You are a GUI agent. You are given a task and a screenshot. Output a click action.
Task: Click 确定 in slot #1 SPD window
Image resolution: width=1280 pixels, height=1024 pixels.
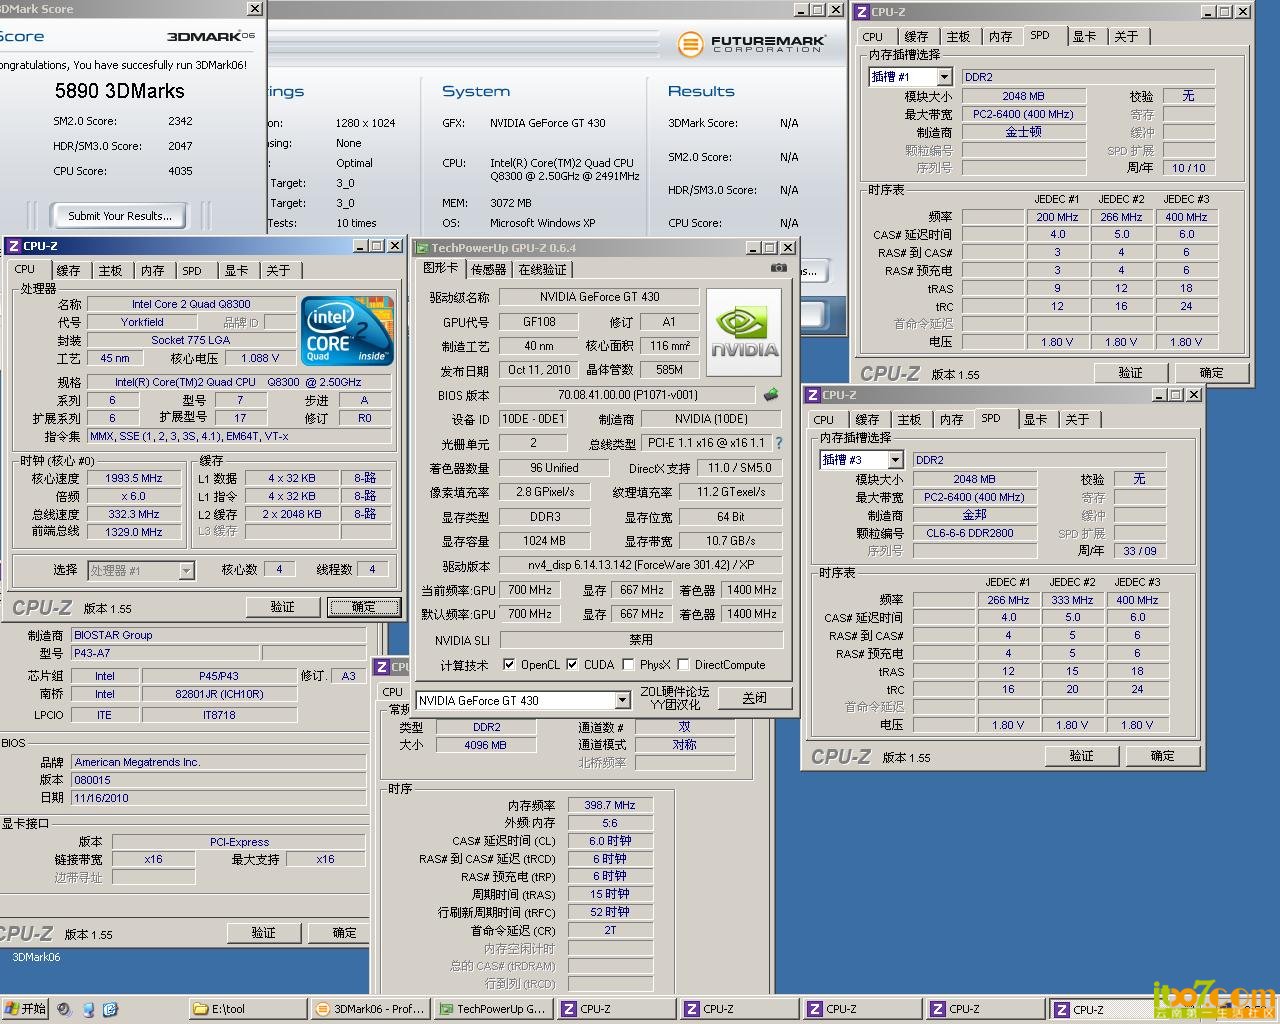pos(1212,373)
